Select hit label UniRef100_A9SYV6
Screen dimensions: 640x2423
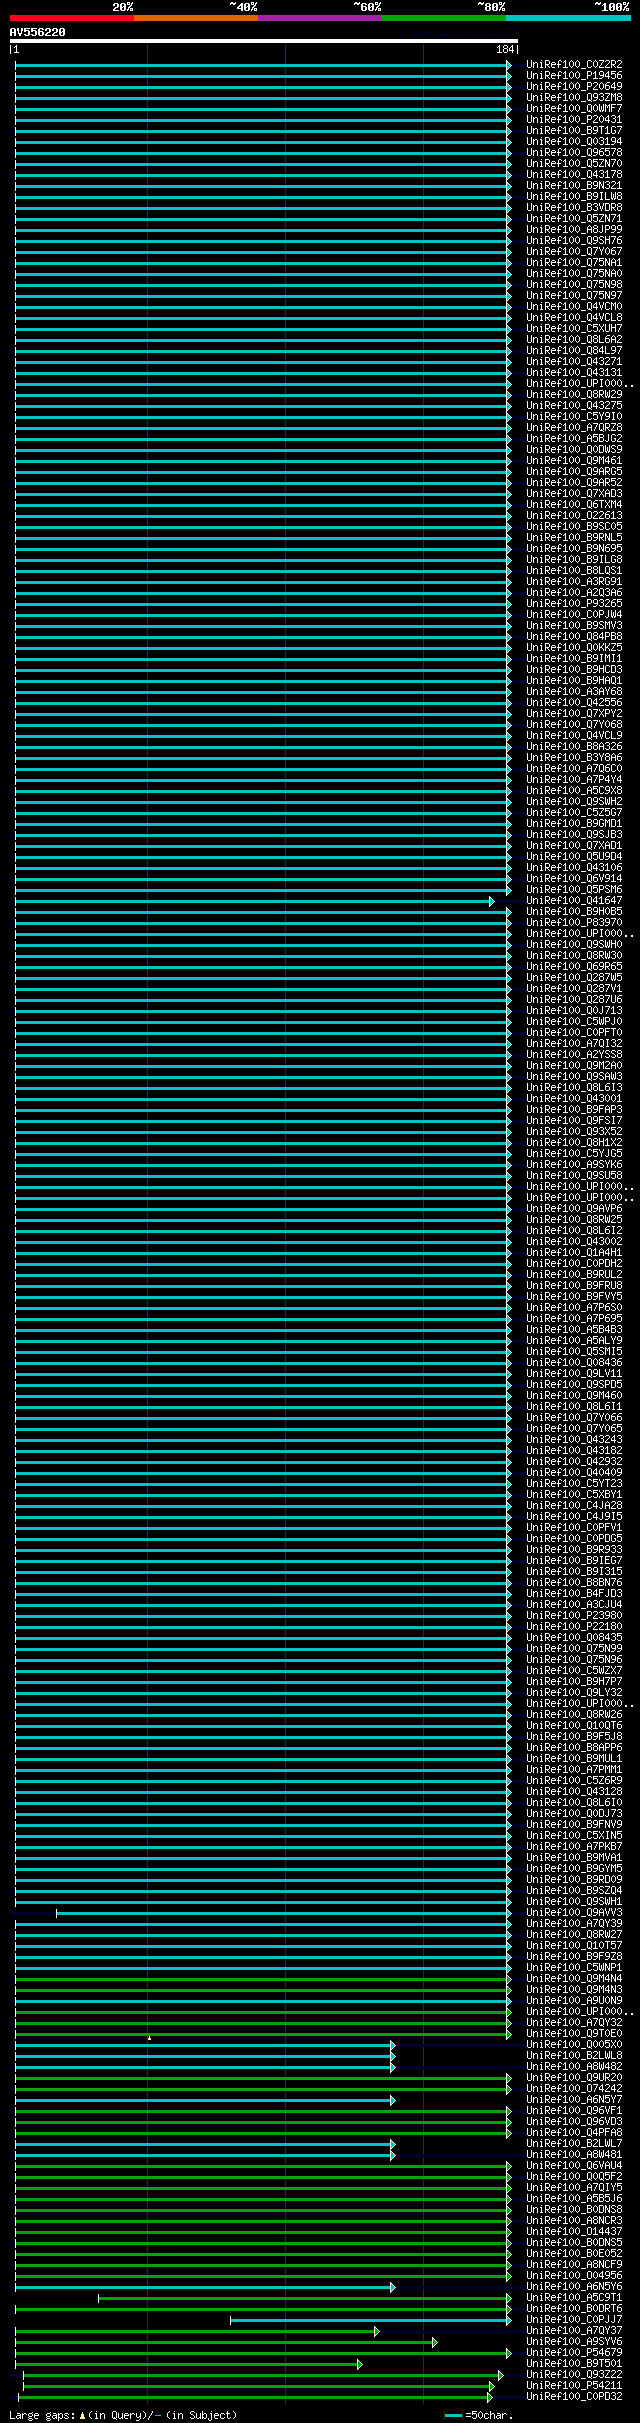click(574, 2342)
